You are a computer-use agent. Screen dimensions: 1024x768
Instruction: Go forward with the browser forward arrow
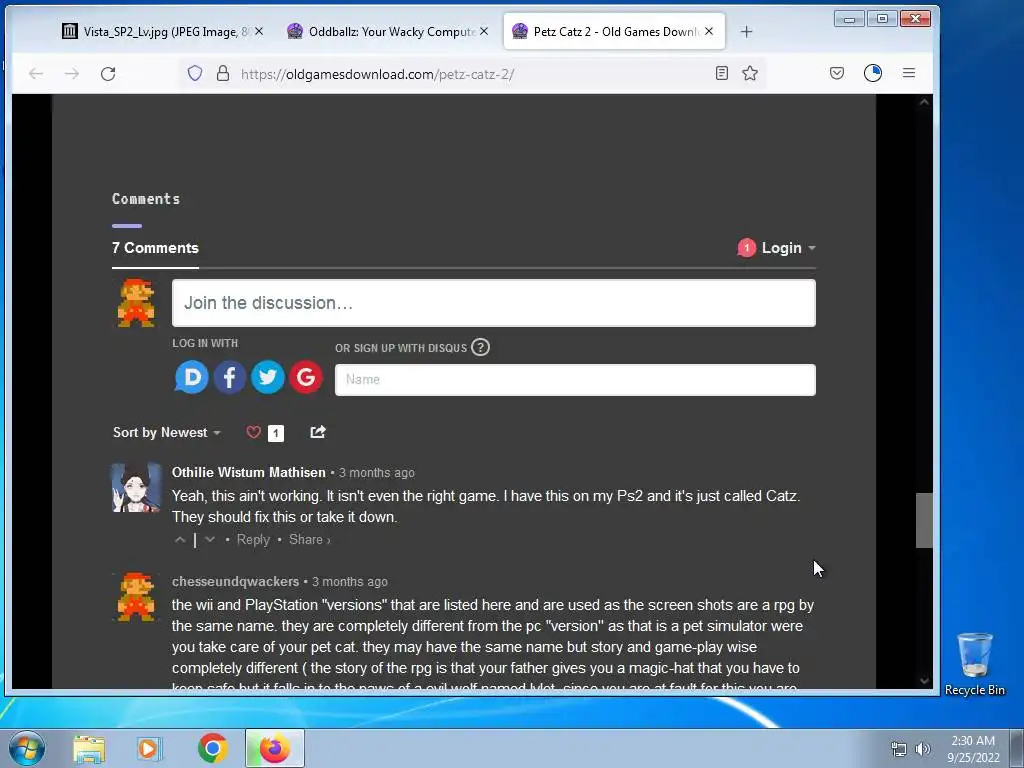[72, 74]
